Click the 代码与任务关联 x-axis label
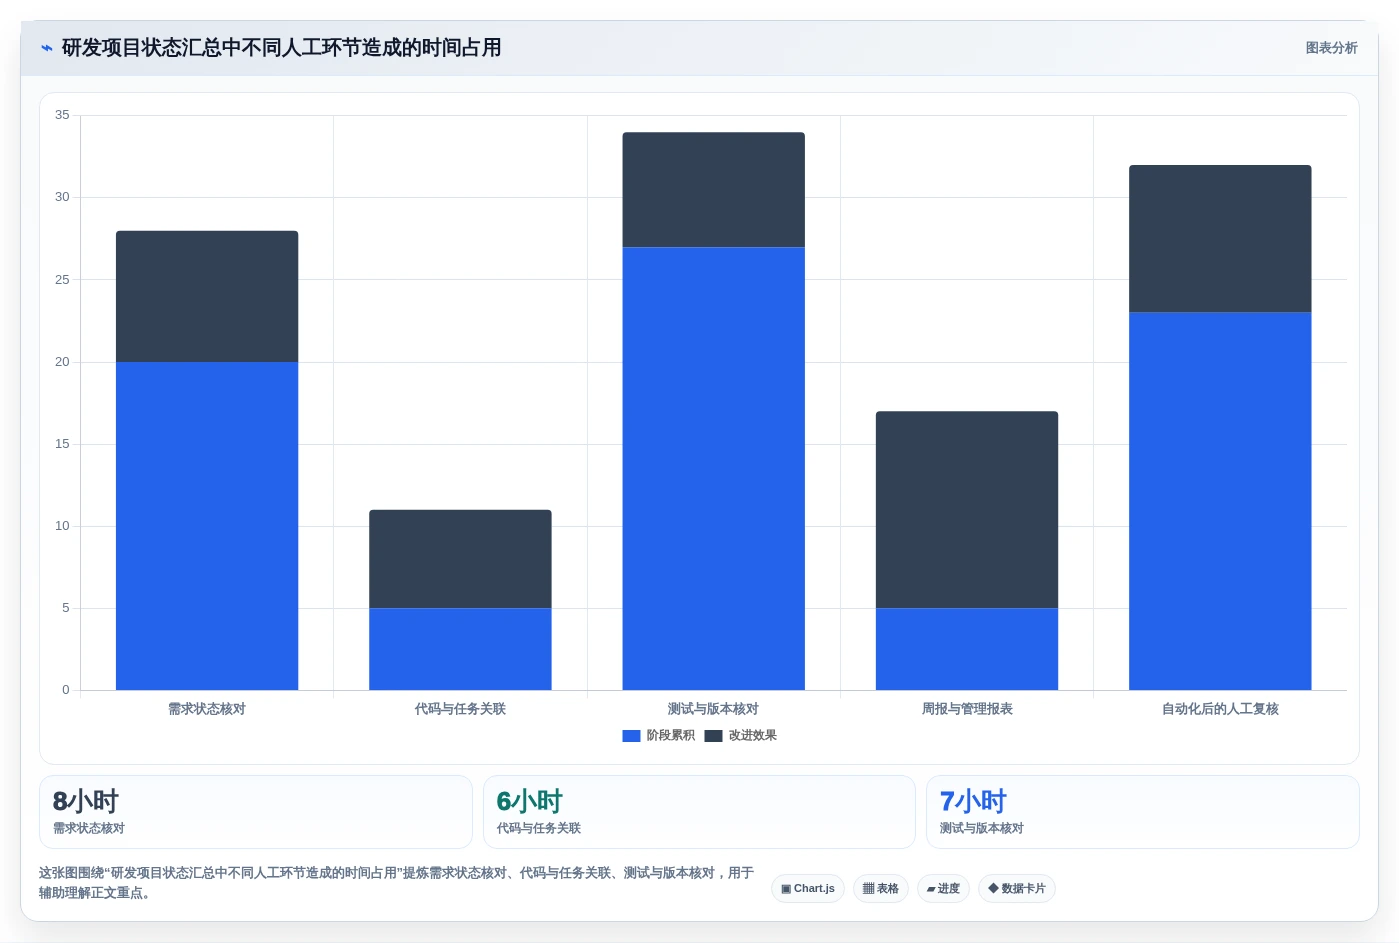Image resolution: width=1399 pixels, height=943 pixels. 460,709
